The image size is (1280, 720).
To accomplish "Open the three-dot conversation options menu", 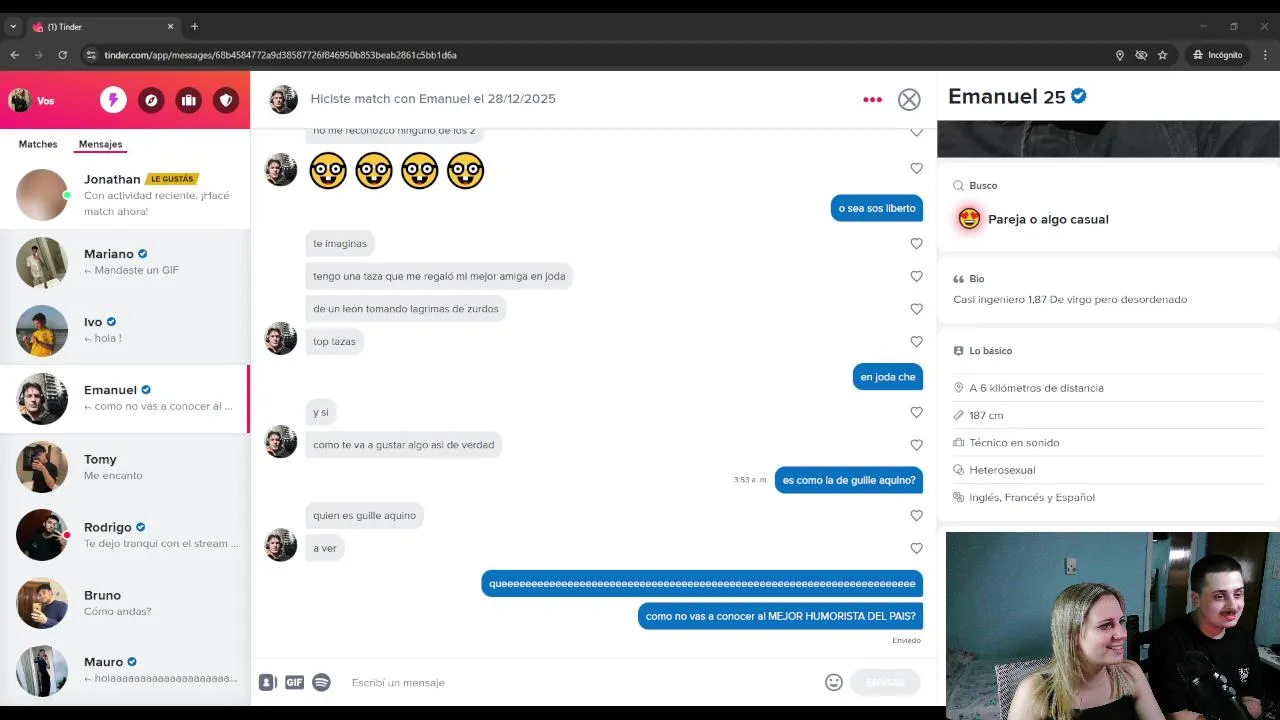I will pos(872,99).
